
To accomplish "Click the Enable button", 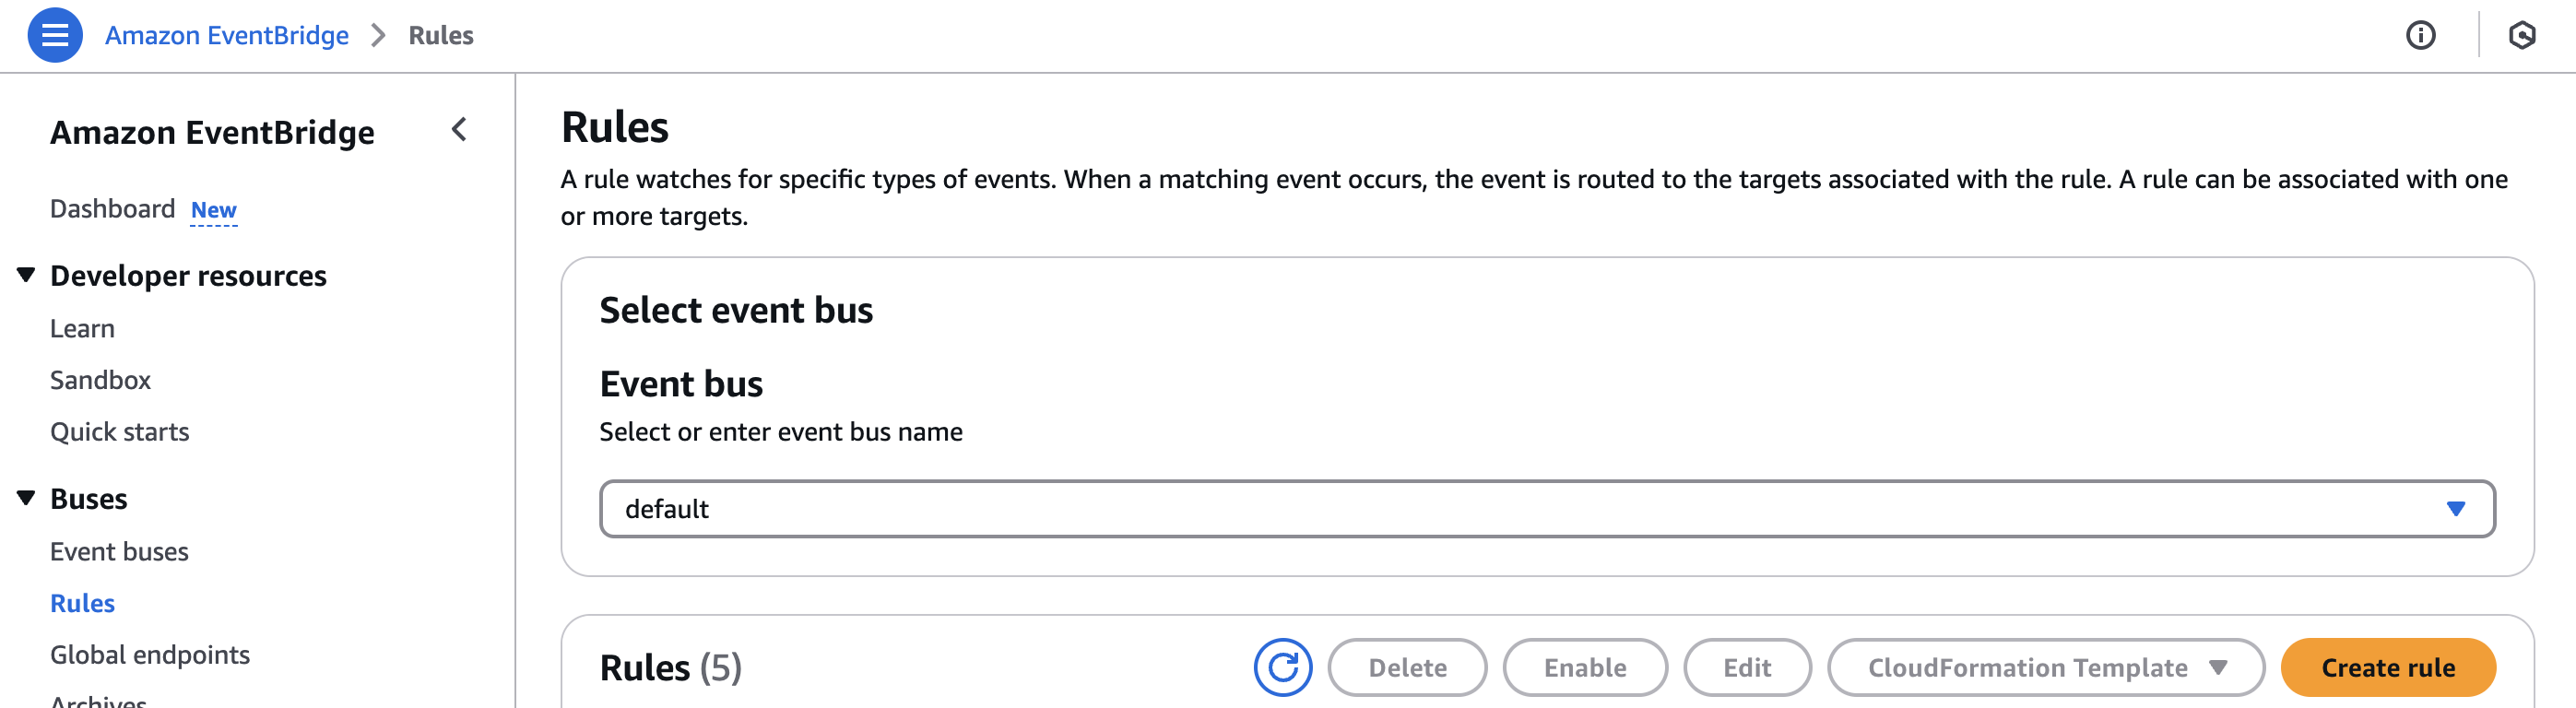I will (x=1584, y=667).
